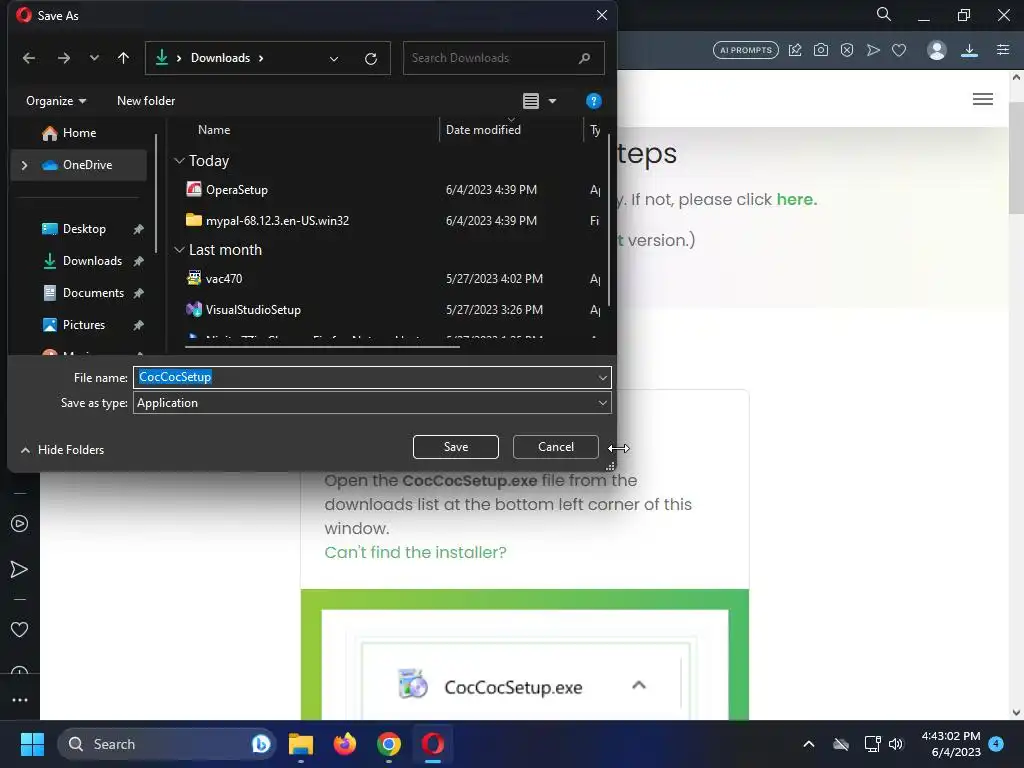Image resolution: width=1024 pixels, height=768 pixels.
Task: Take a snapshot with camera icon
Action: tap(821, 50)
